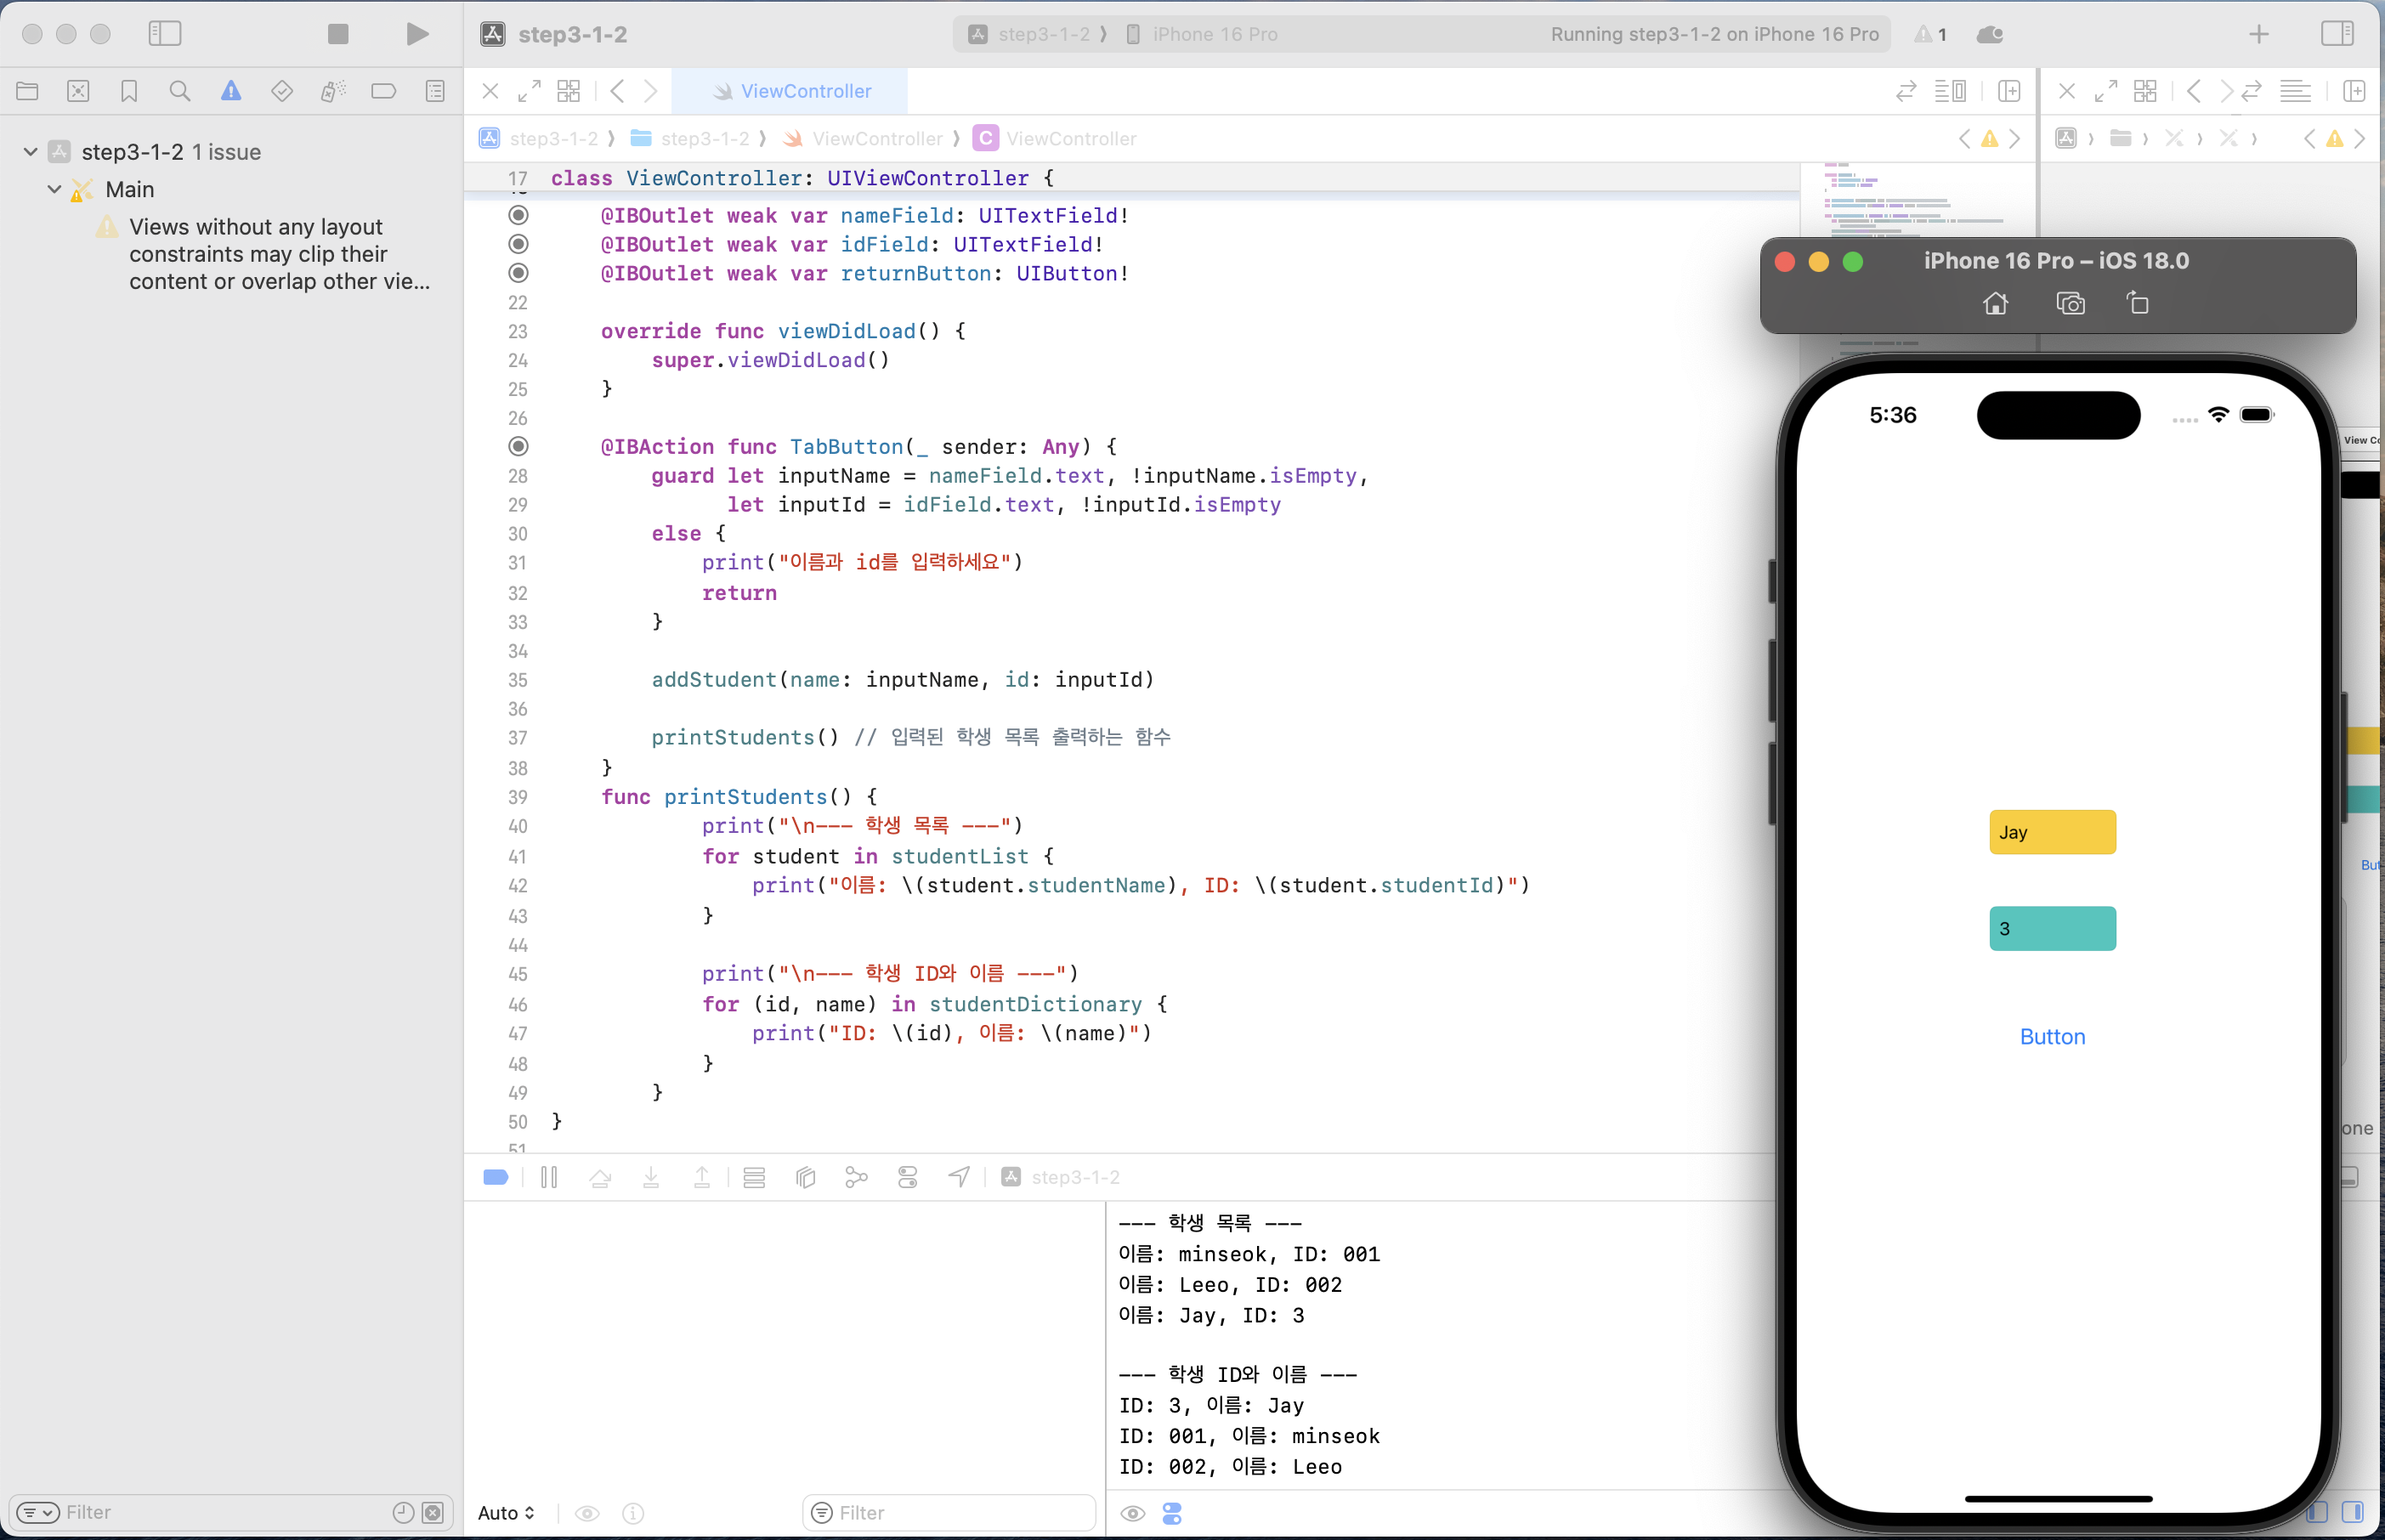2385x1540 pixels.
Task: Open Environment Overrides
Action: tap(907, 1177)
